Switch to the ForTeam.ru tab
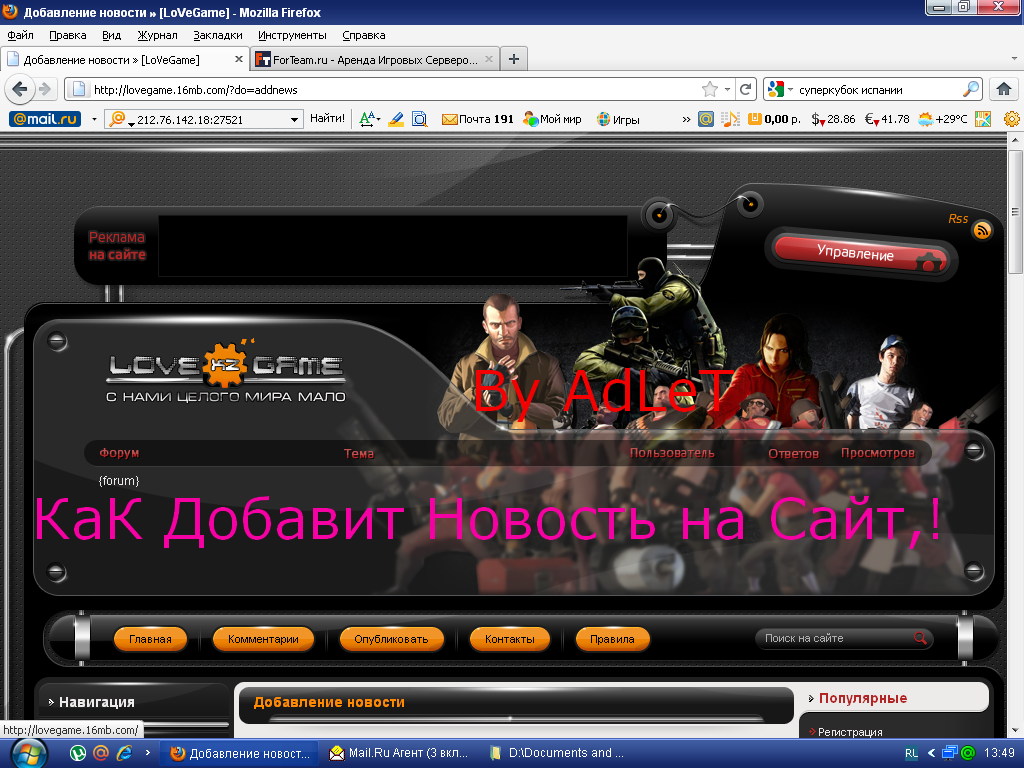This screenshot has height=768, width=1024. [x=376, y=59]
